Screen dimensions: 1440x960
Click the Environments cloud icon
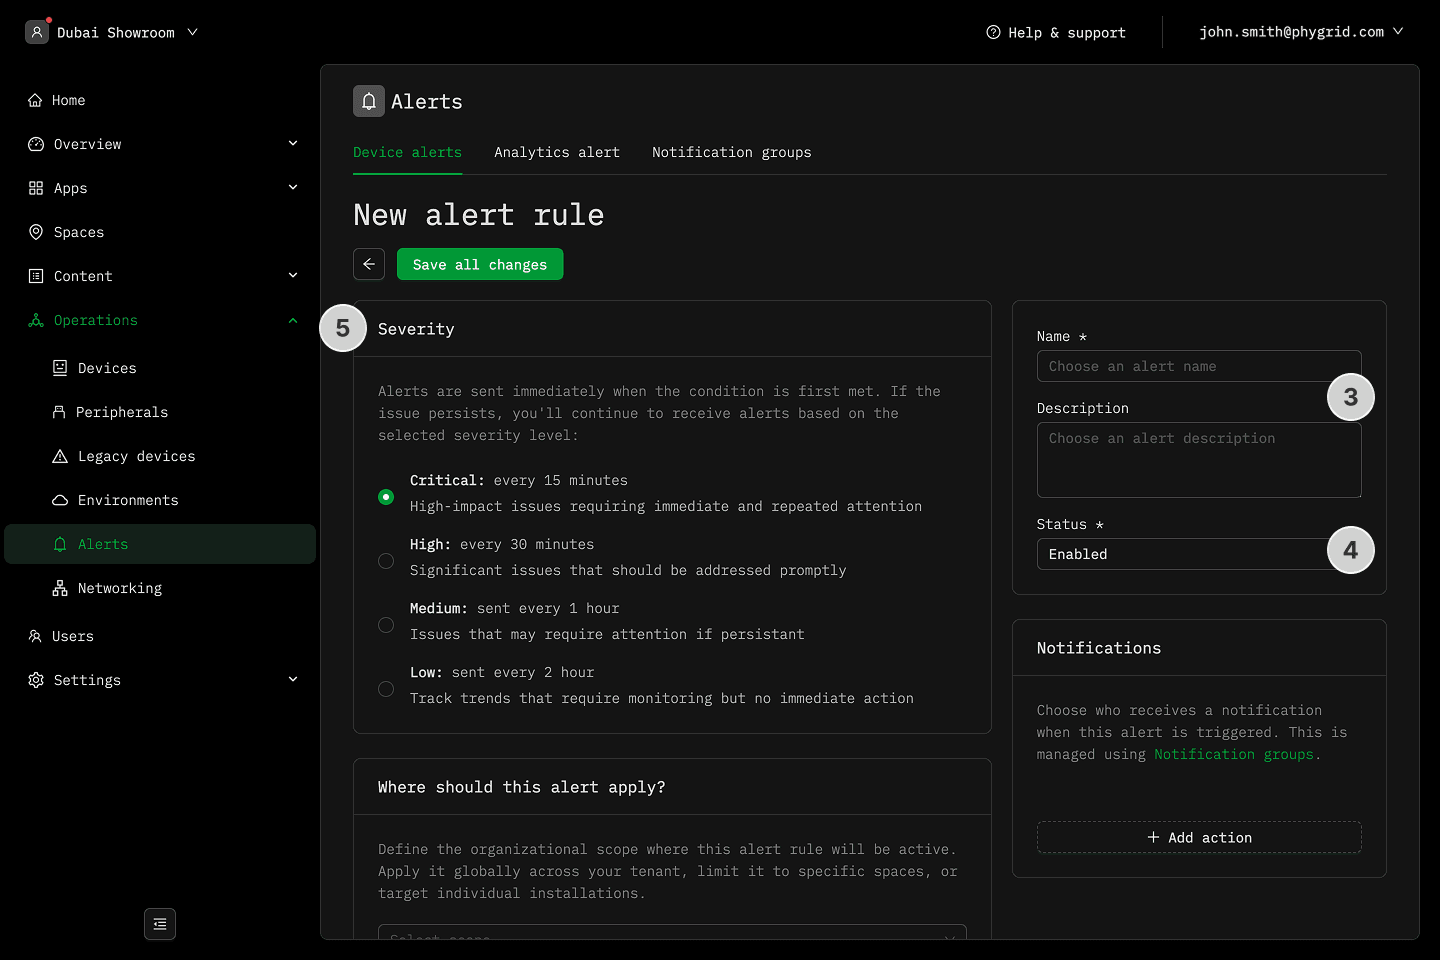tap(60, 500)
